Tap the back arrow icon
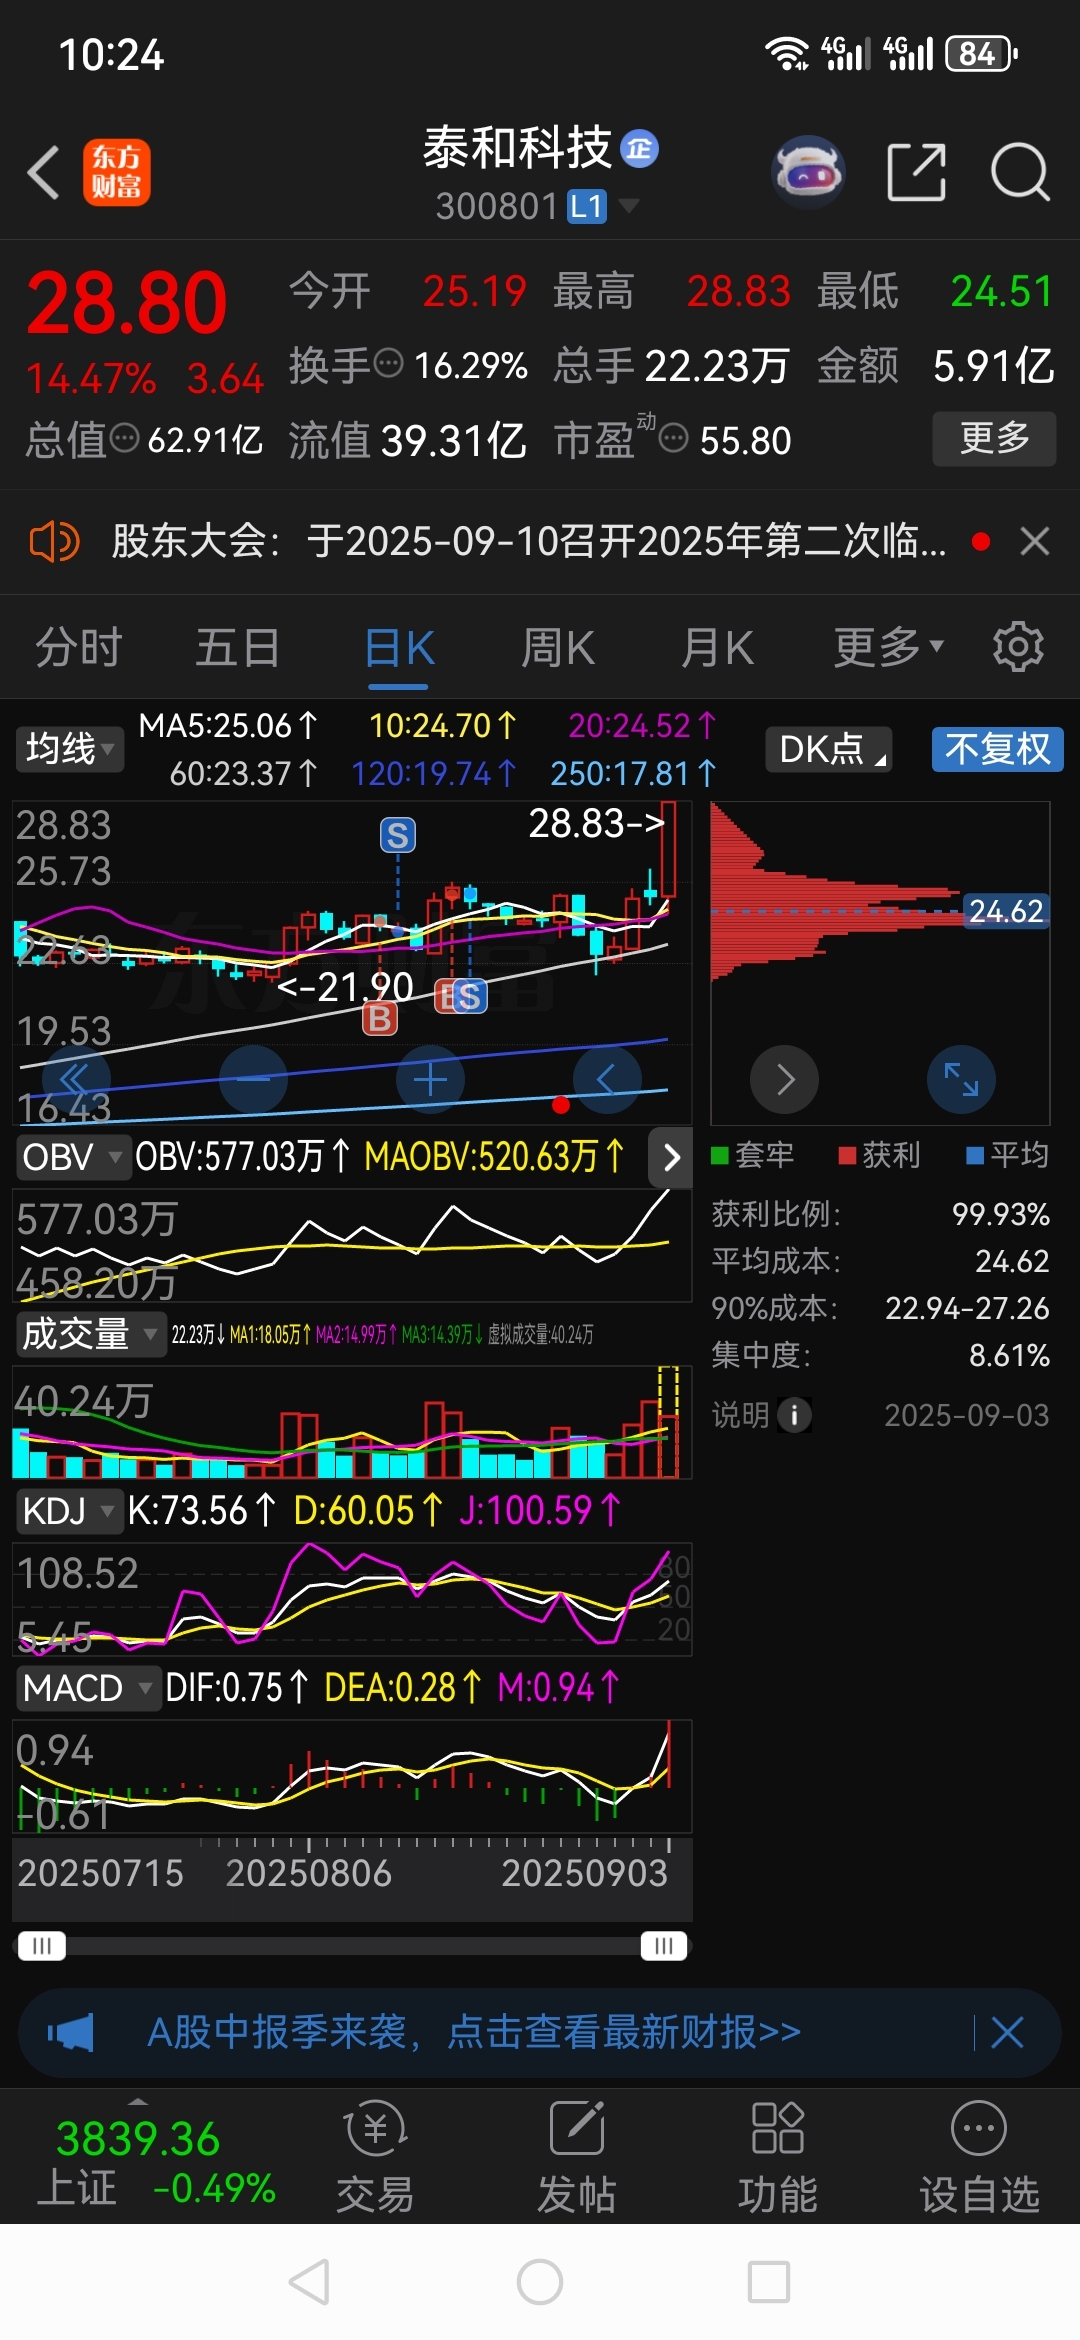Image resolution: width=1080 pixels, height=2340 pixels. (x=43, y=172)
